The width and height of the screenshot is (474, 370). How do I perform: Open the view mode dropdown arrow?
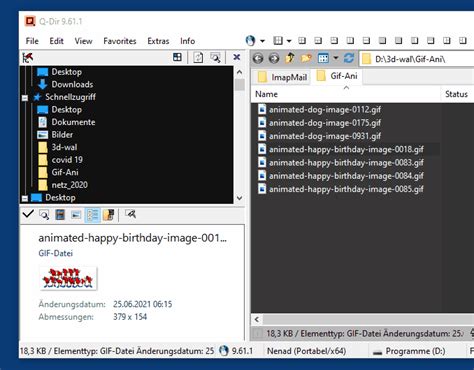[x=336, y=58]
